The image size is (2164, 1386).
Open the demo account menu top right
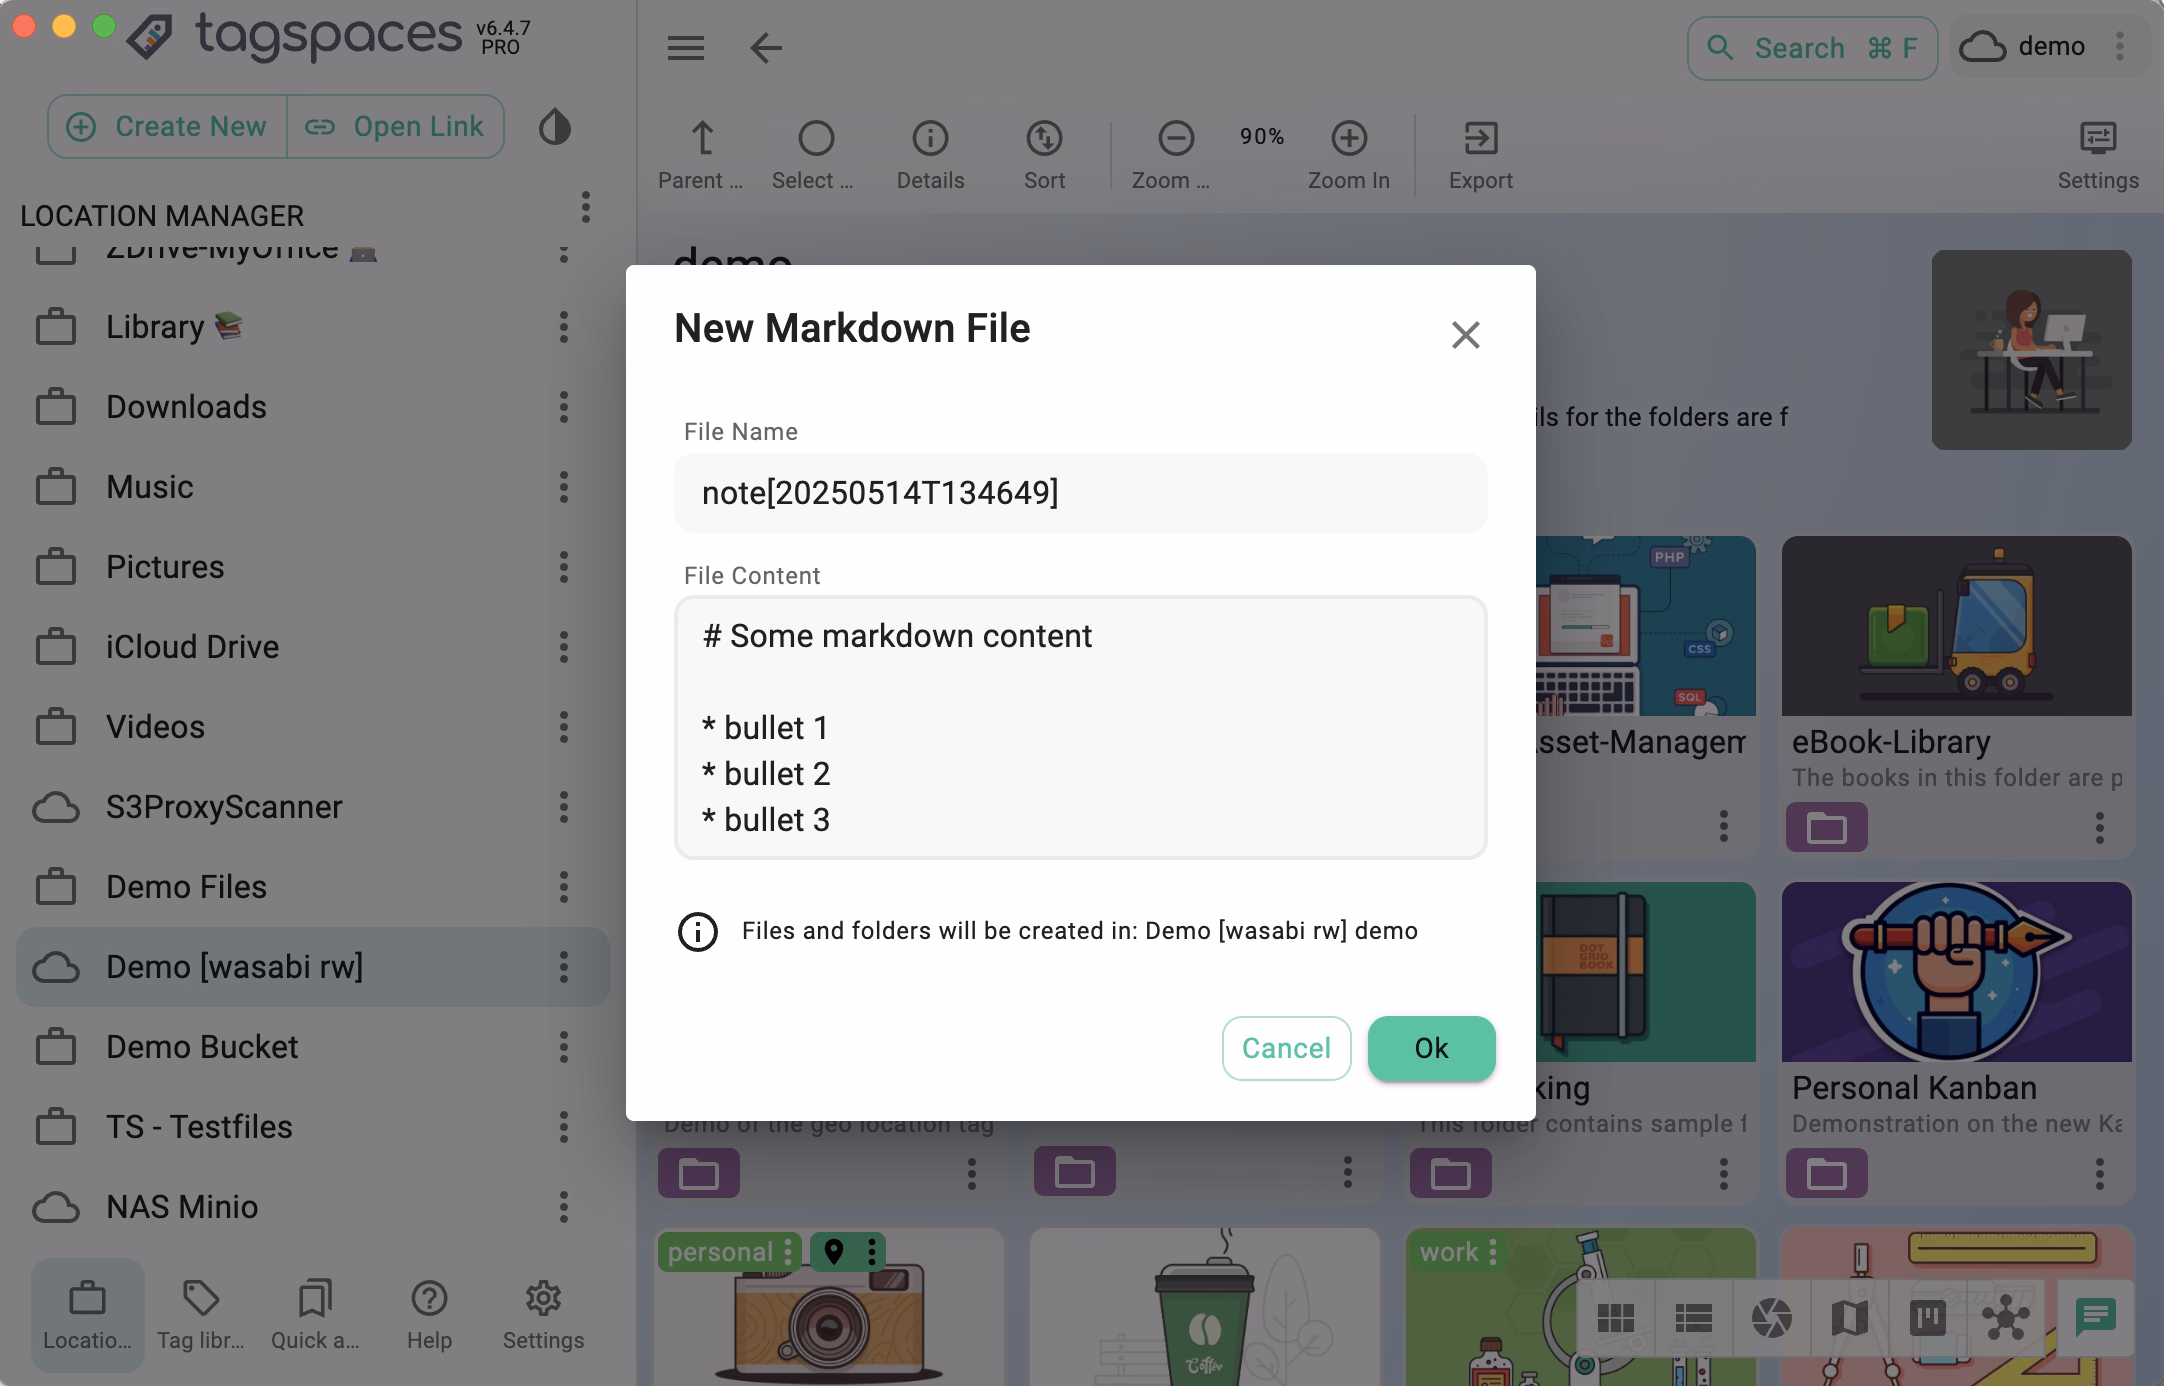pos(2122,46)
